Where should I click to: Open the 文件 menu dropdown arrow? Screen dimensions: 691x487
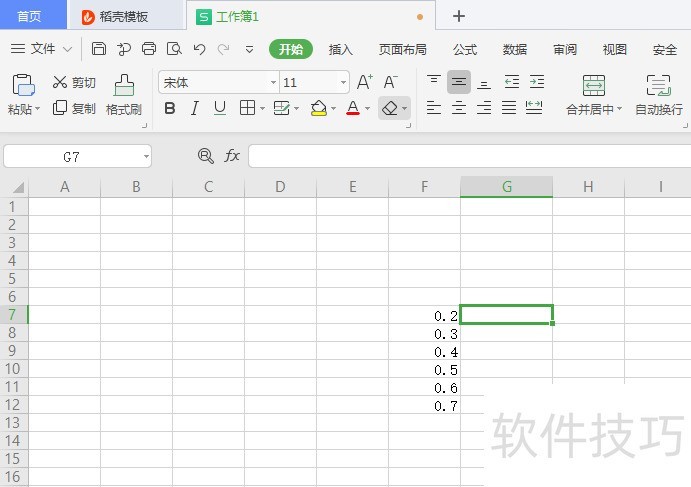tap(67, 49)
